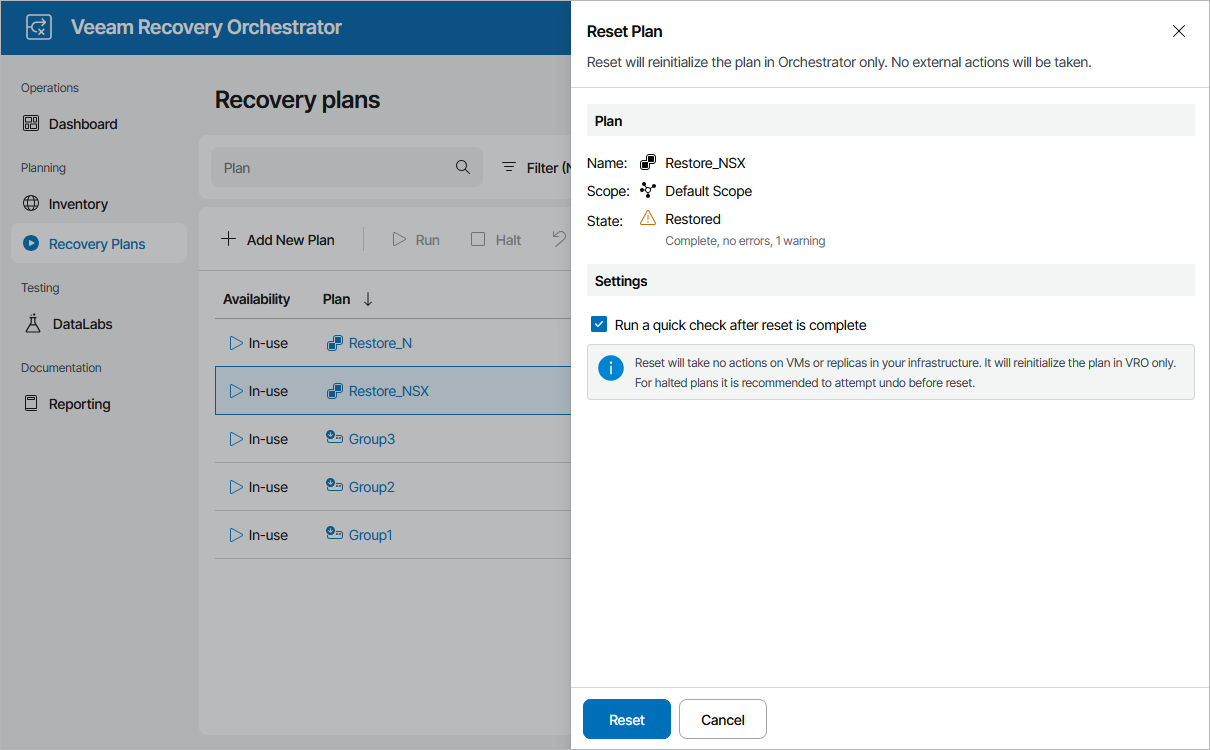Click the Run plan toolbar button
The image size is (1210, 750).
pos(416,240)
